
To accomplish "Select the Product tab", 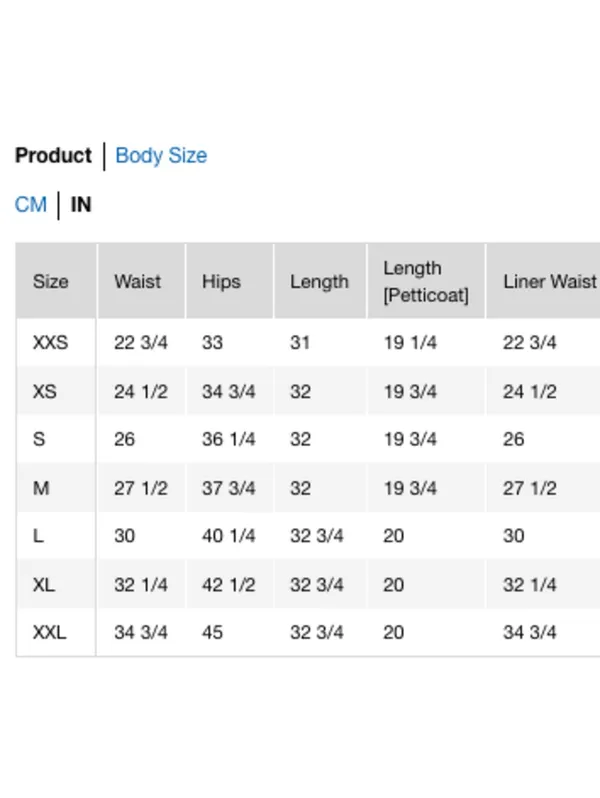I will 53,156.
